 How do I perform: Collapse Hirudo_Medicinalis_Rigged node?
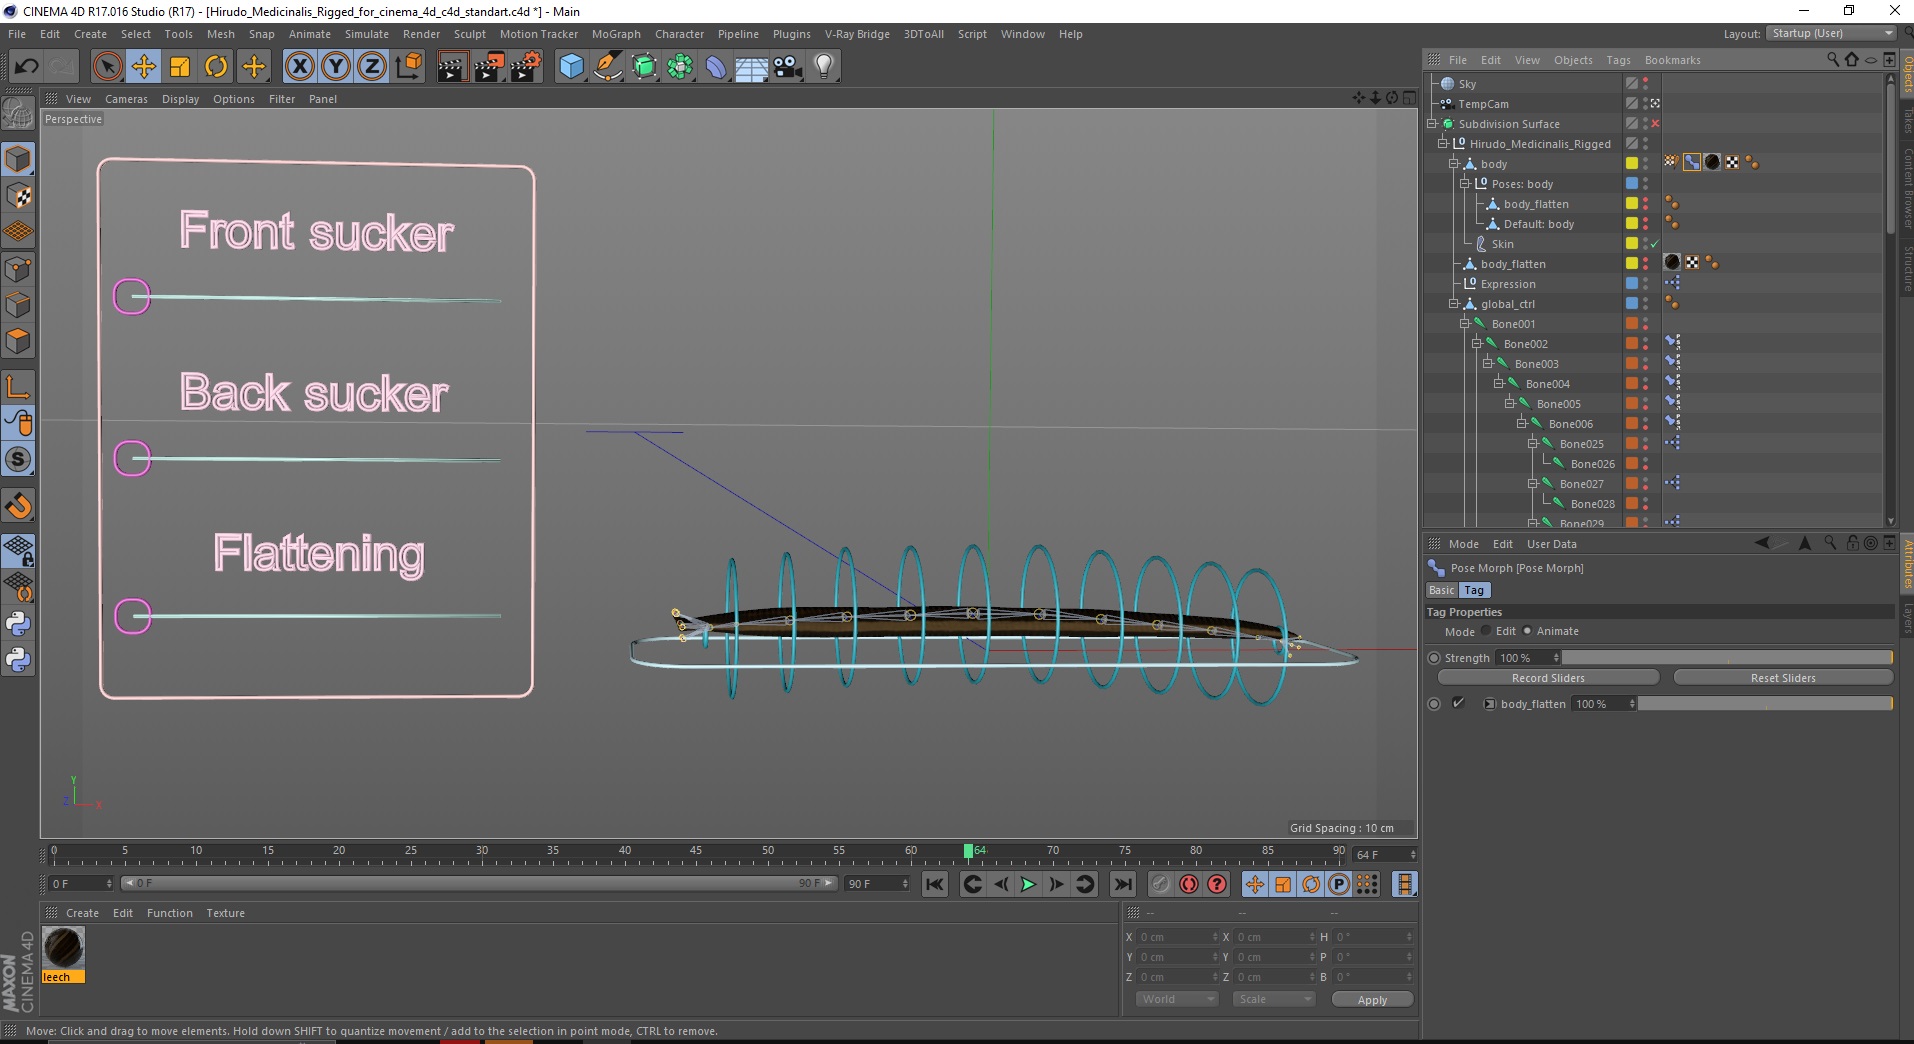1443,144
